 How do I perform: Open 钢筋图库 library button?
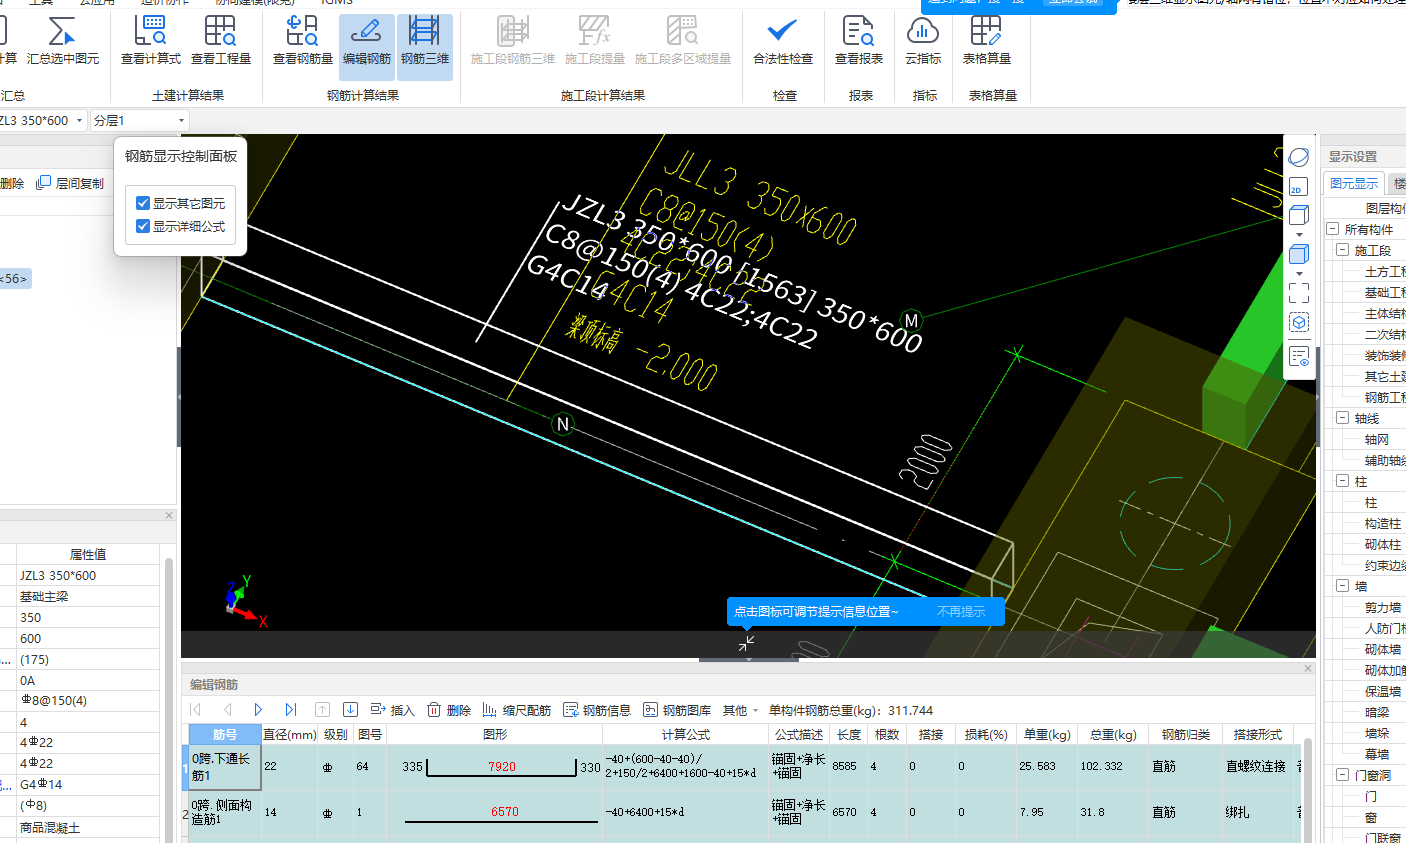(677, 710)
